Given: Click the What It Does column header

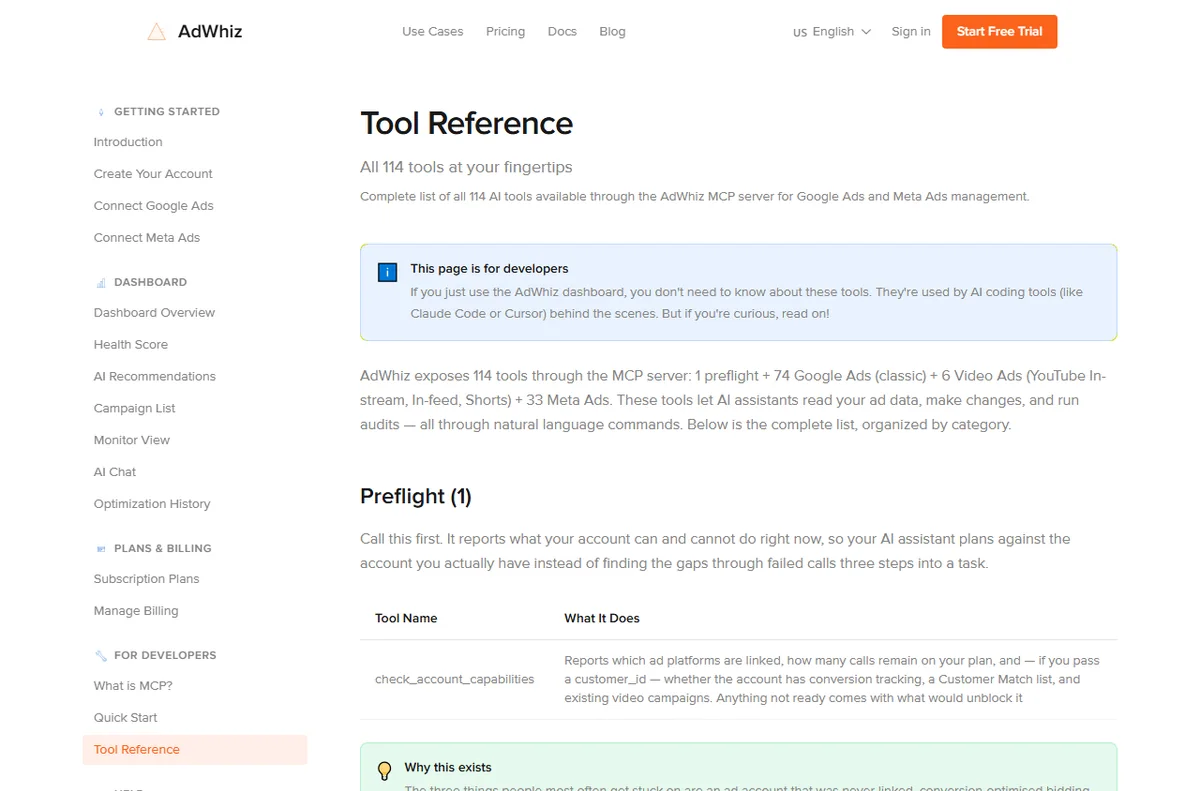Looking at the screenshot, I should pos(602,619).
